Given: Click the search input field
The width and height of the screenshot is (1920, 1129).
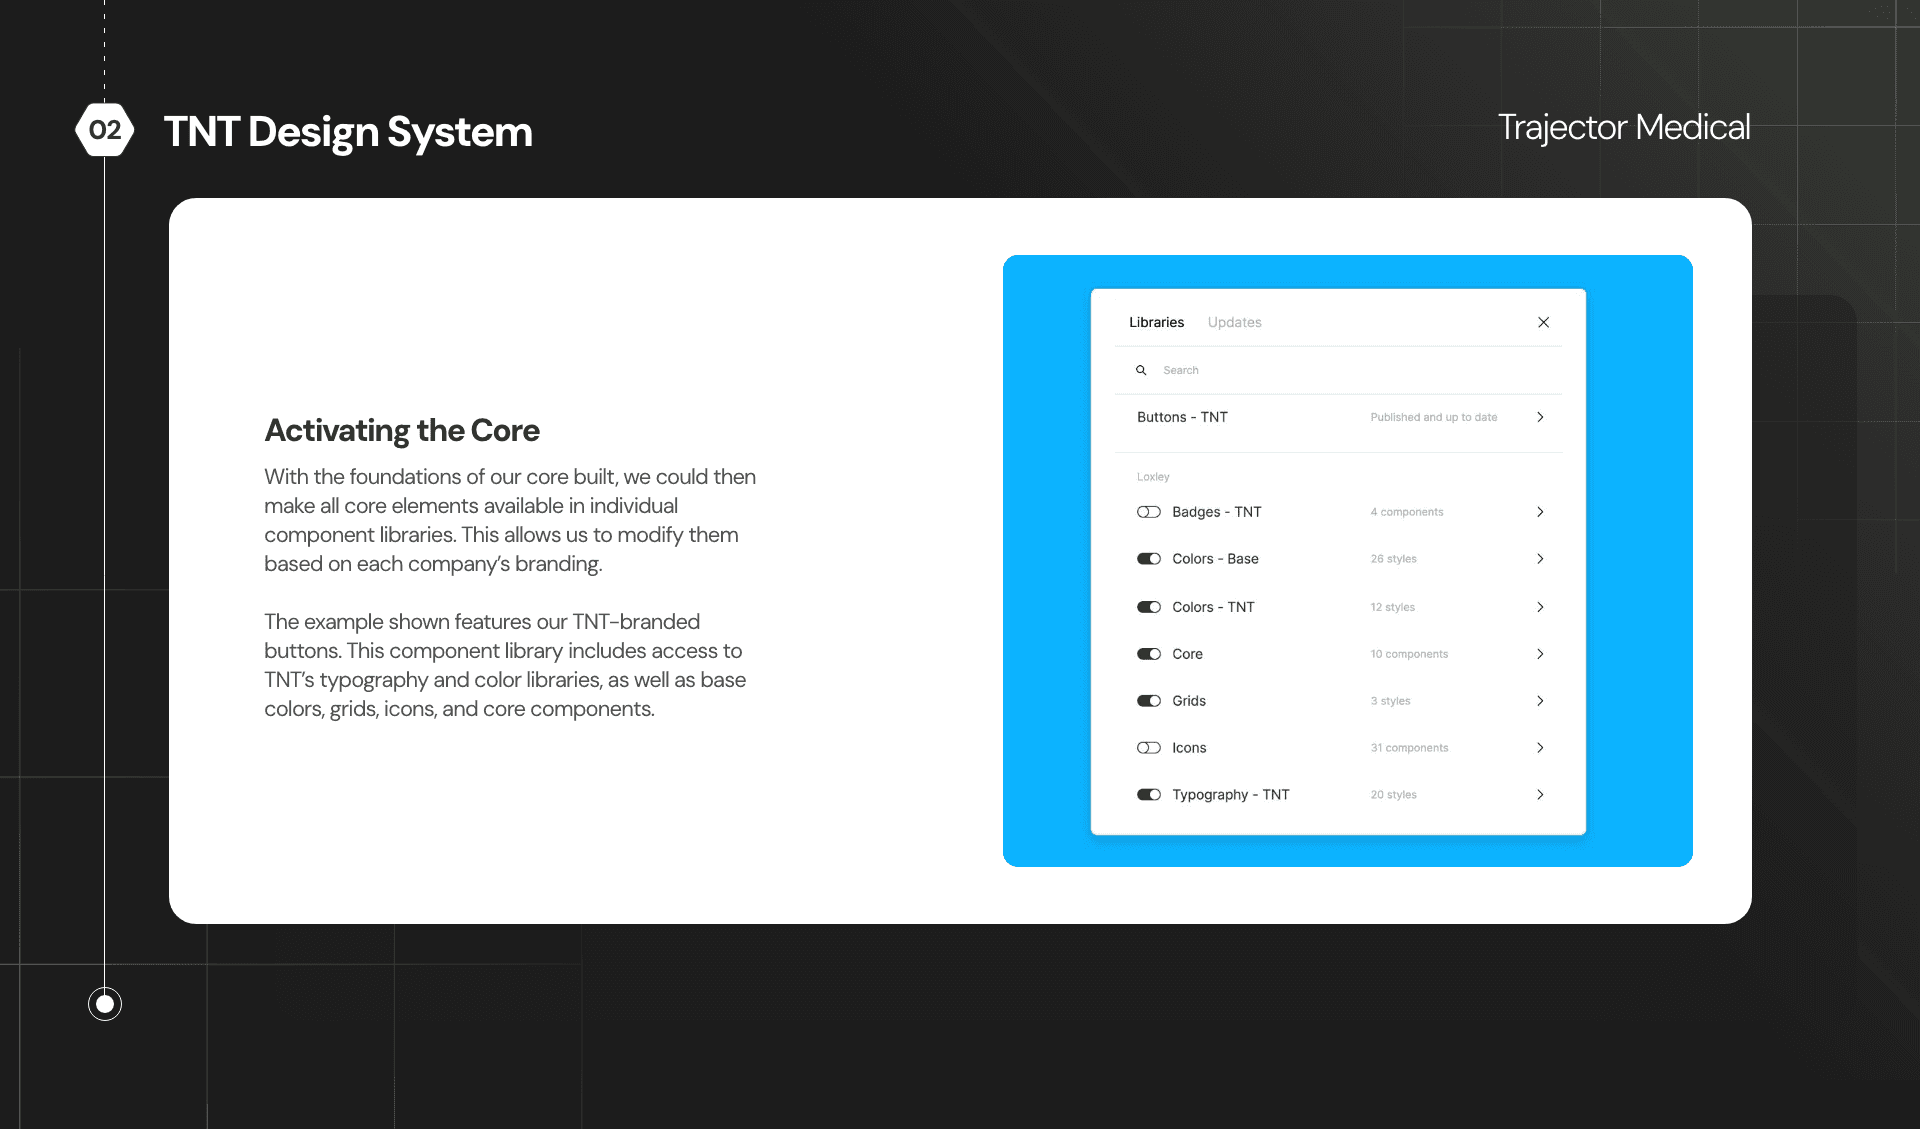Looking at the screenshot, I should (x=1250, y=370).
